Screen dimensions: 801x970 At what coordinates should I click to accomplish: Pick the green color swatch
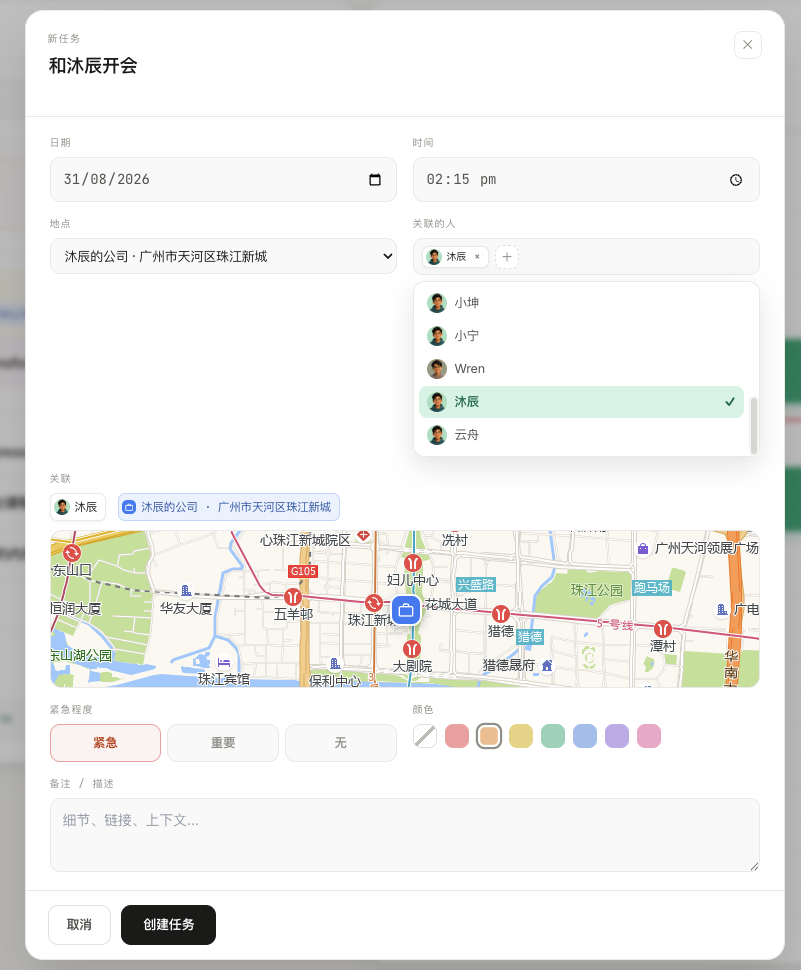(x=553, y=736)
